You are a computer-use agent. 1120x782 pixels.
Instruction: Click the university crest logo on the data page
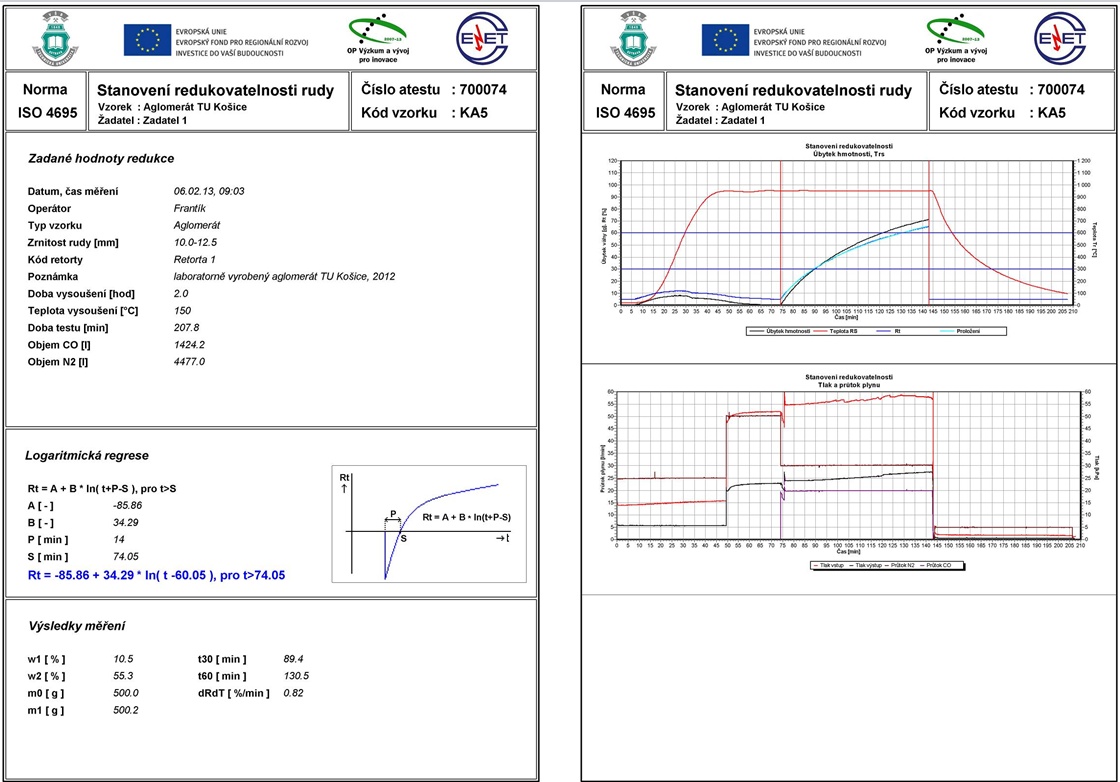pos(55,39)
